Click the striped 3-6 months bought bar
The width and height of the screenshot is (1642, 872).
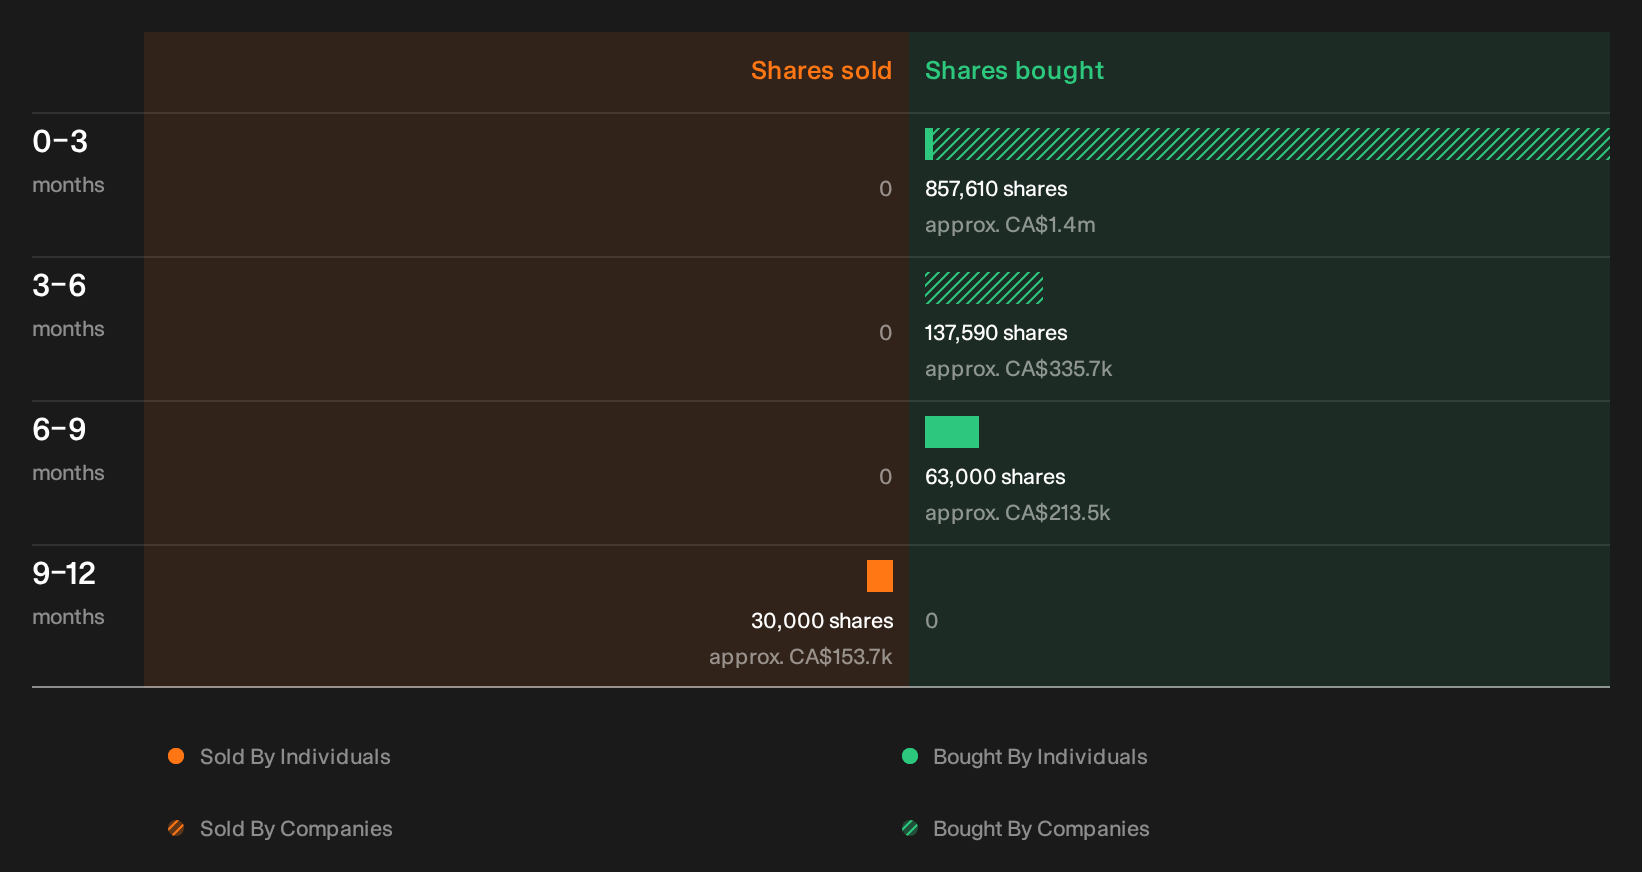pos(984,288)
